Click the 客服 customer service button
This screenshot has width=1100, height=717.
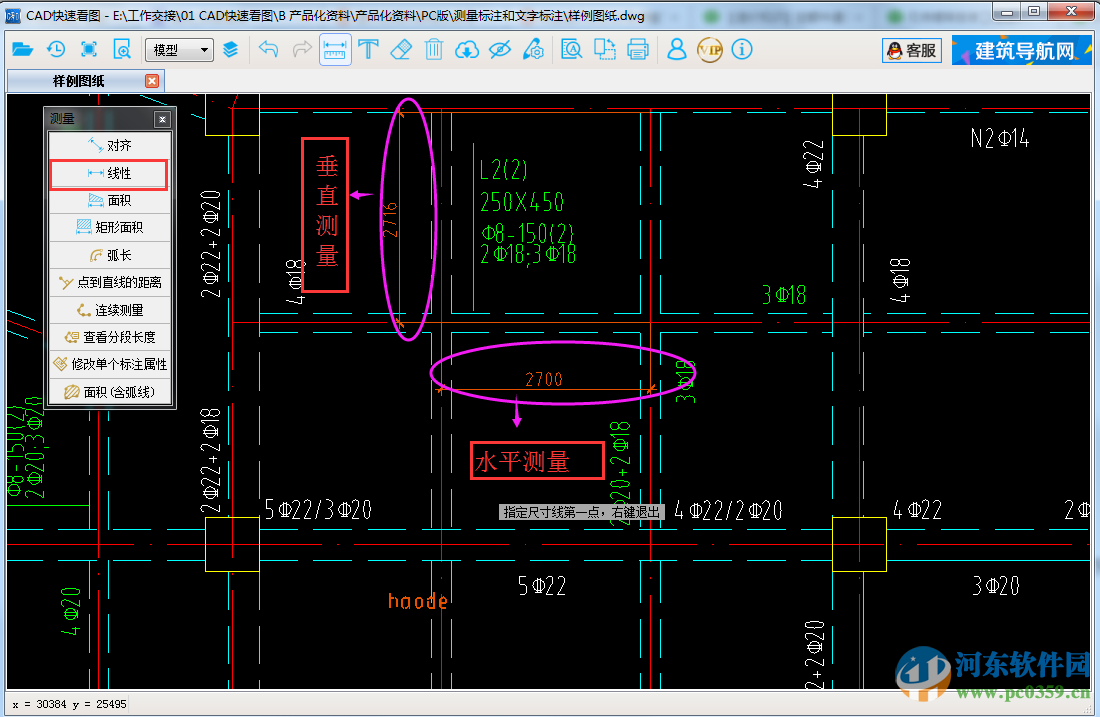pos(912,50)
